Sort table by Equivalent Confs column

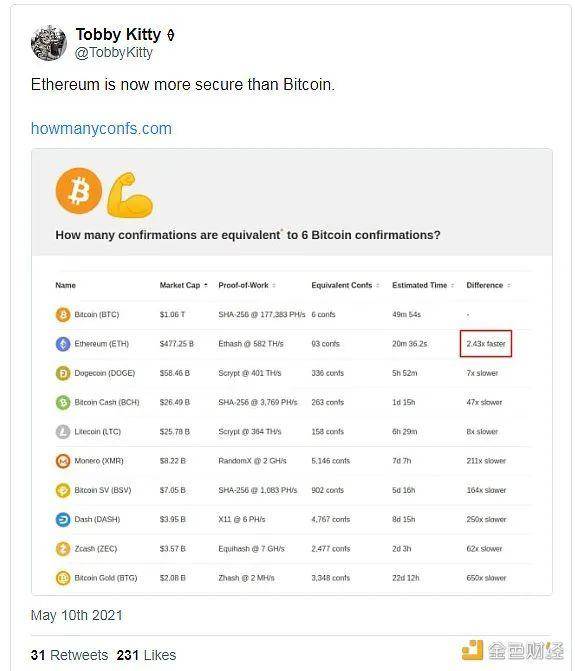[345, 285]
